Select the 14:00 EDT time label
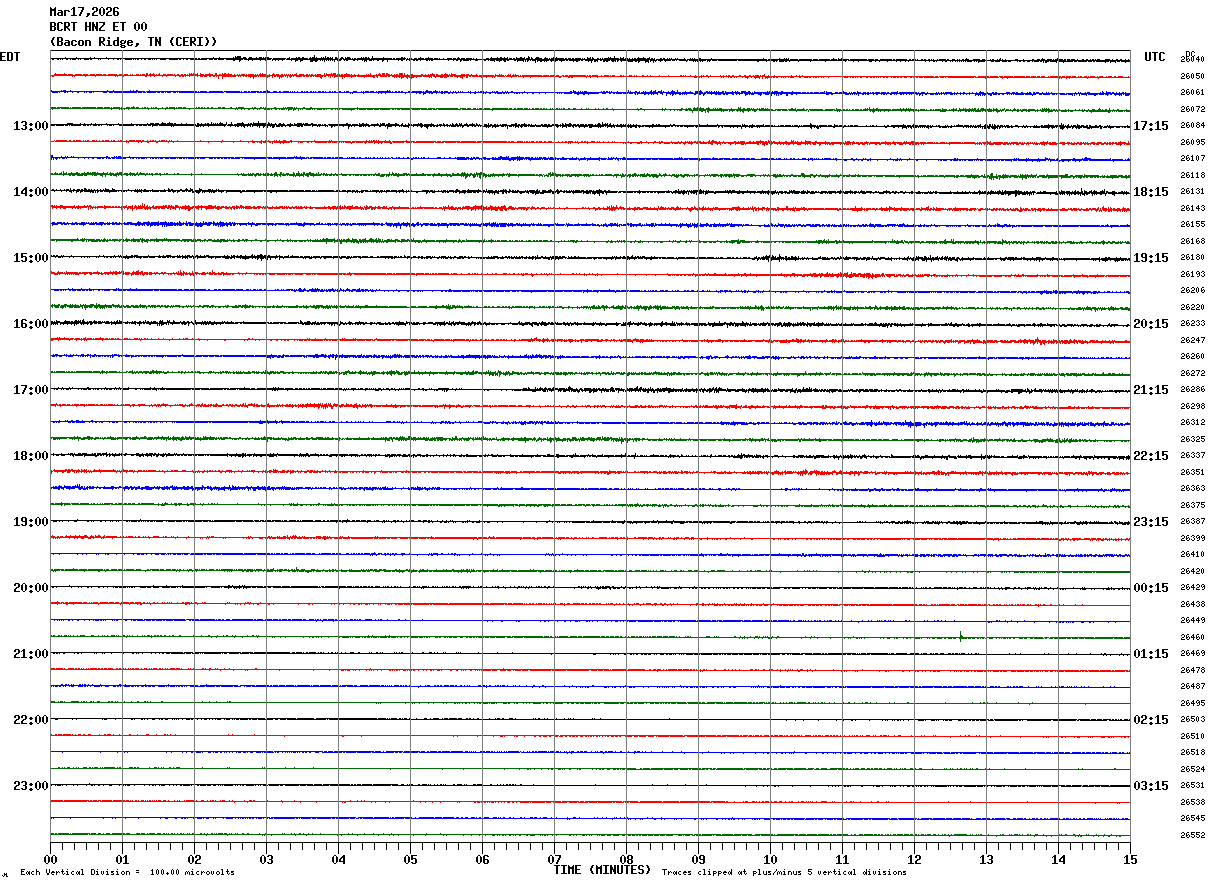Screen dimensions: 1210x886 click(31, 192)
